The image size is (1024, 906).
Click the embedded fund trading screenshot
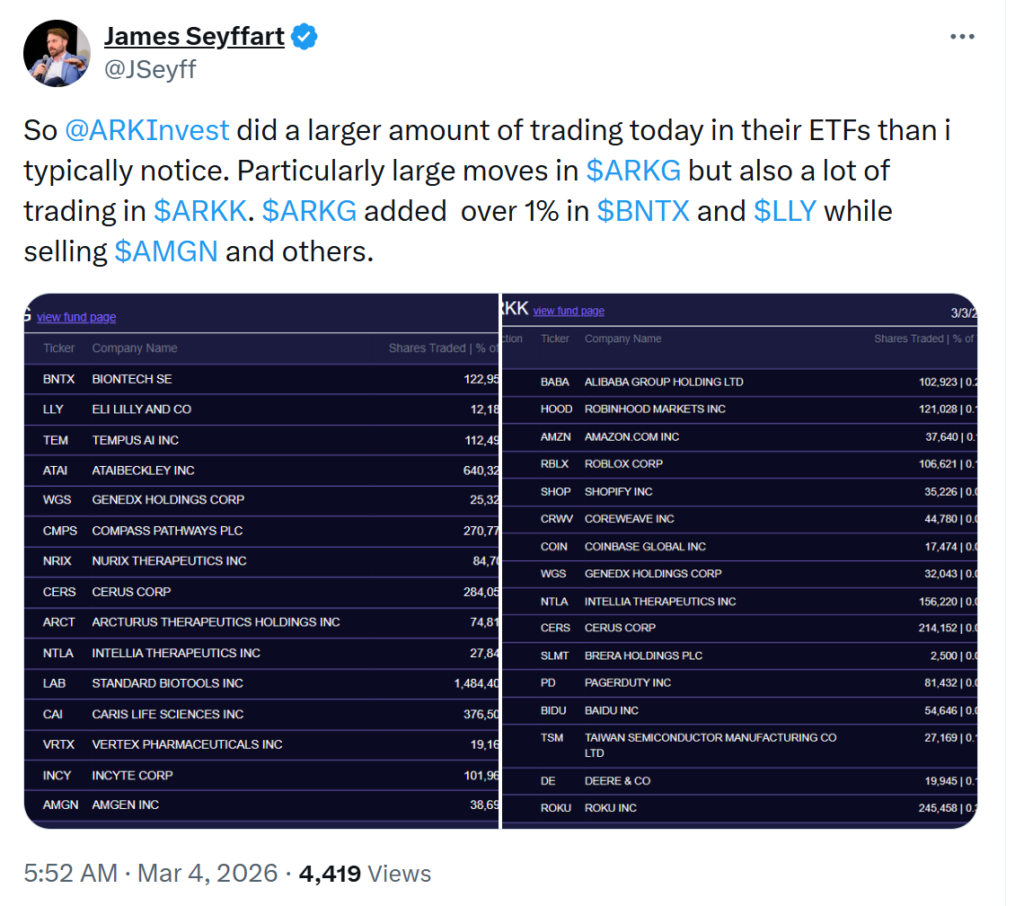(x=500, y=560)
